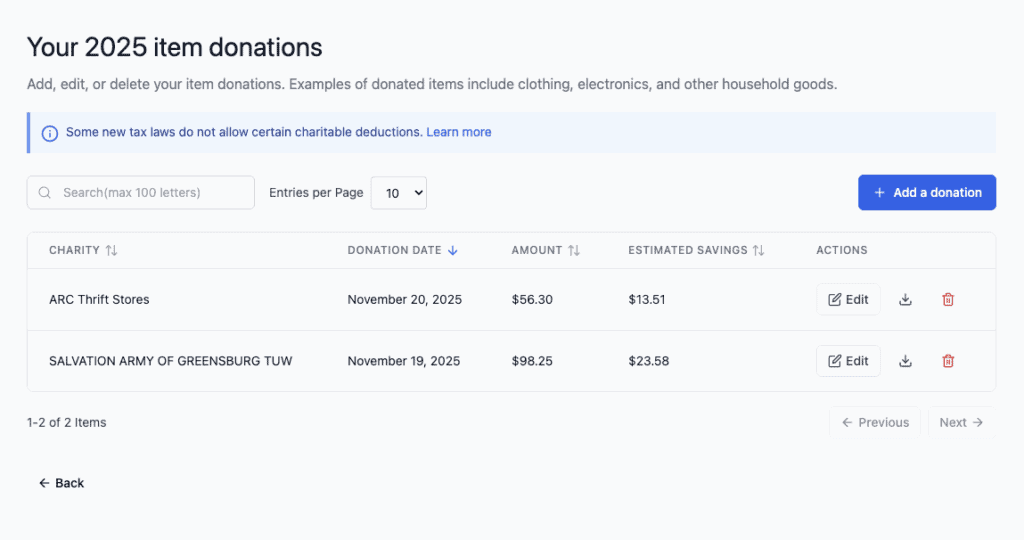The image size is (1024, 540).
Task: Edit the Salvation Army of Greensburg donation
Action: click(848, 361)
